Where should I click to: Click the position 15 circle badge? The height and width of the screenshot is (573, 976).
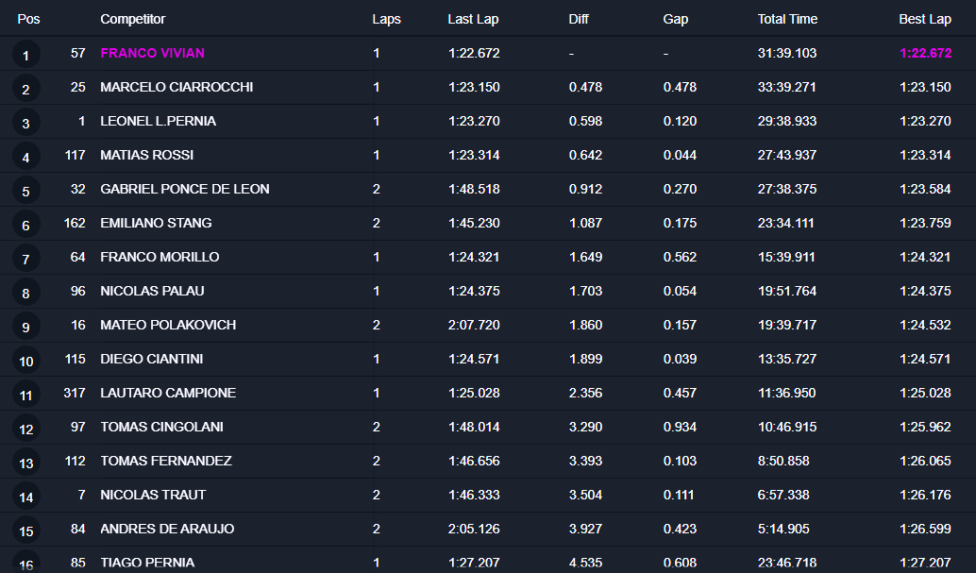(x=26, y=531)
